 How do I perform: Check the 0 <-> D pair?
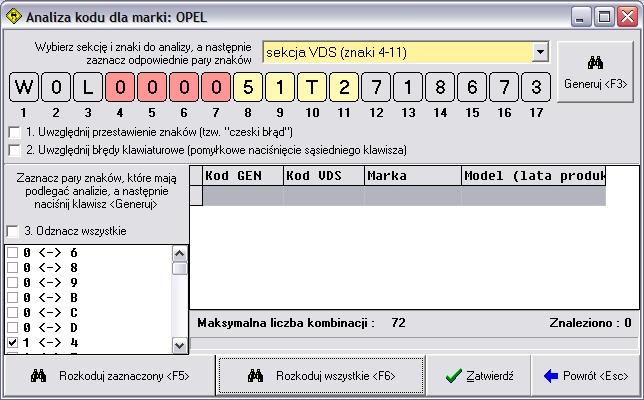point(13,327)
